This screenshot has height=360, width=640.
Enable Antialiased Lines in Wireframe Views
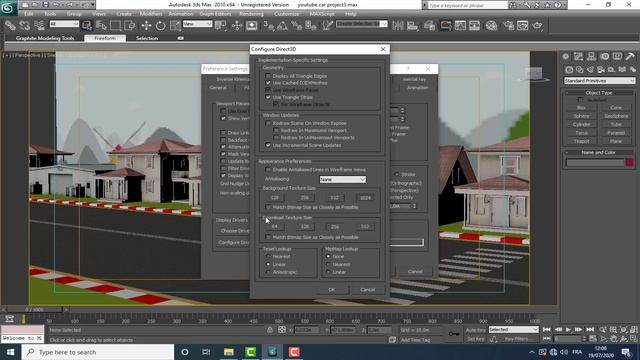268,169
